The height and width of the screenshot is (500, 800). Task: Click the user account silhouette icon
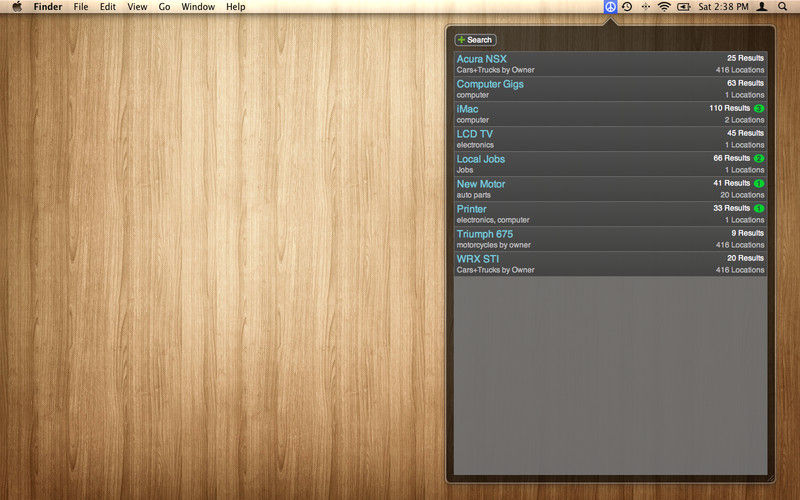pyautogui.click(x=762, y=7)
